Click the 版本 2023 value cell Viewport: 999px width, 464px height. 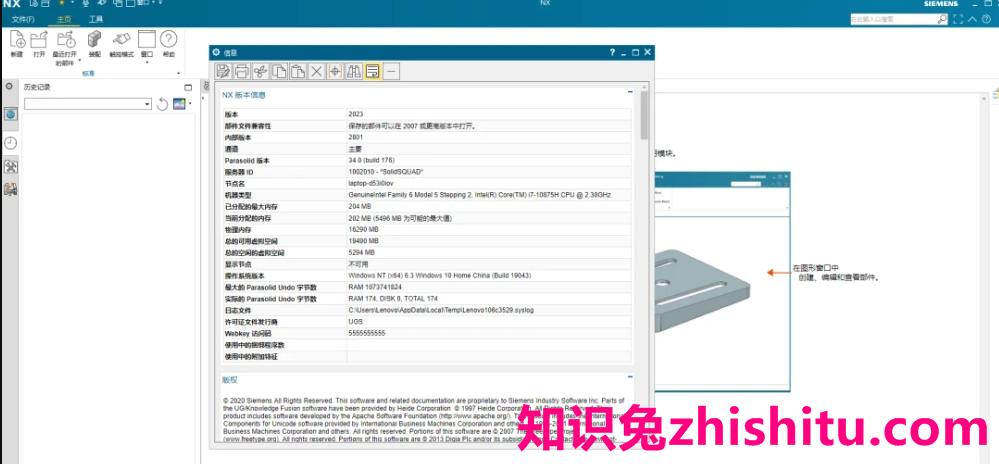pos(489,114)
